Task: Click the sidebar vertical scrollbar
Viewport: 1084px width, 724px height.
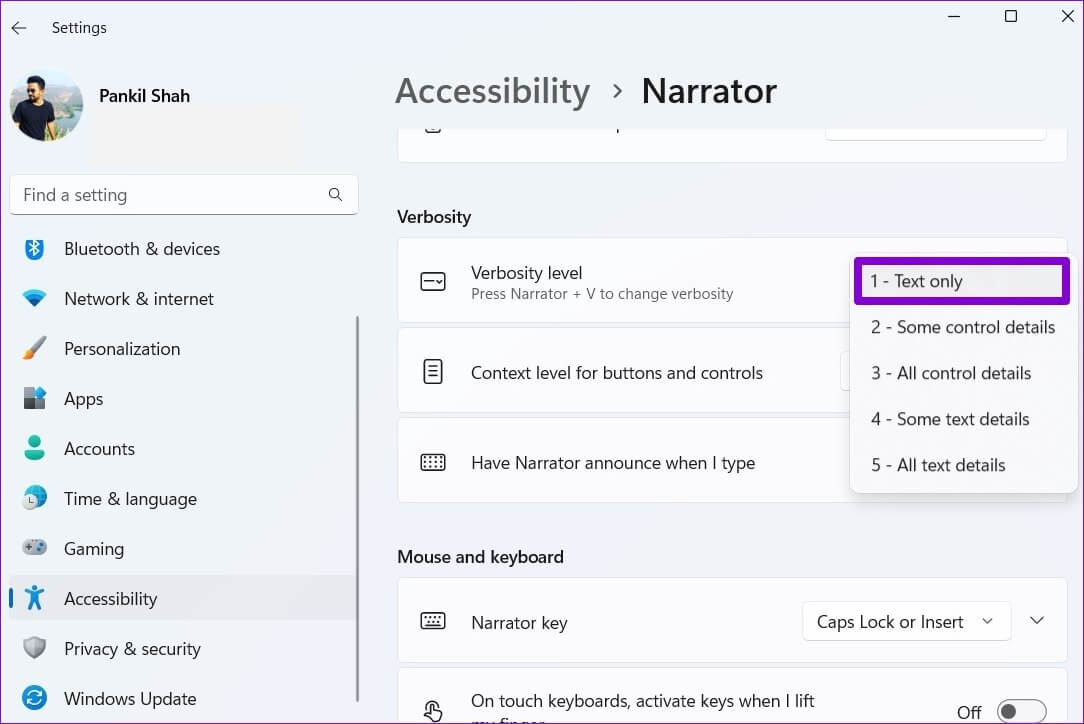Action: point(357,508)
